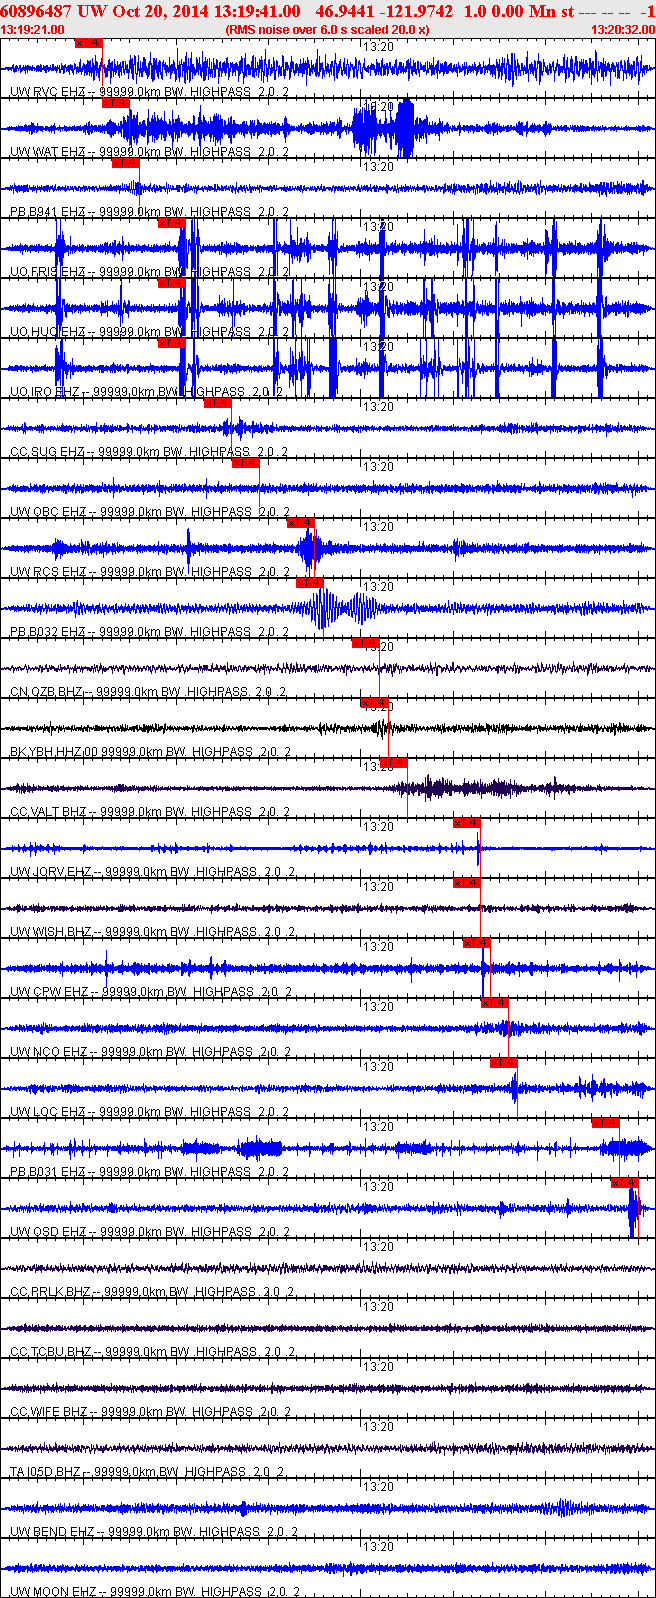Select the UW OSD EHZ station label
Viewport: 656px width, 1598px height.
(150, 1232)
